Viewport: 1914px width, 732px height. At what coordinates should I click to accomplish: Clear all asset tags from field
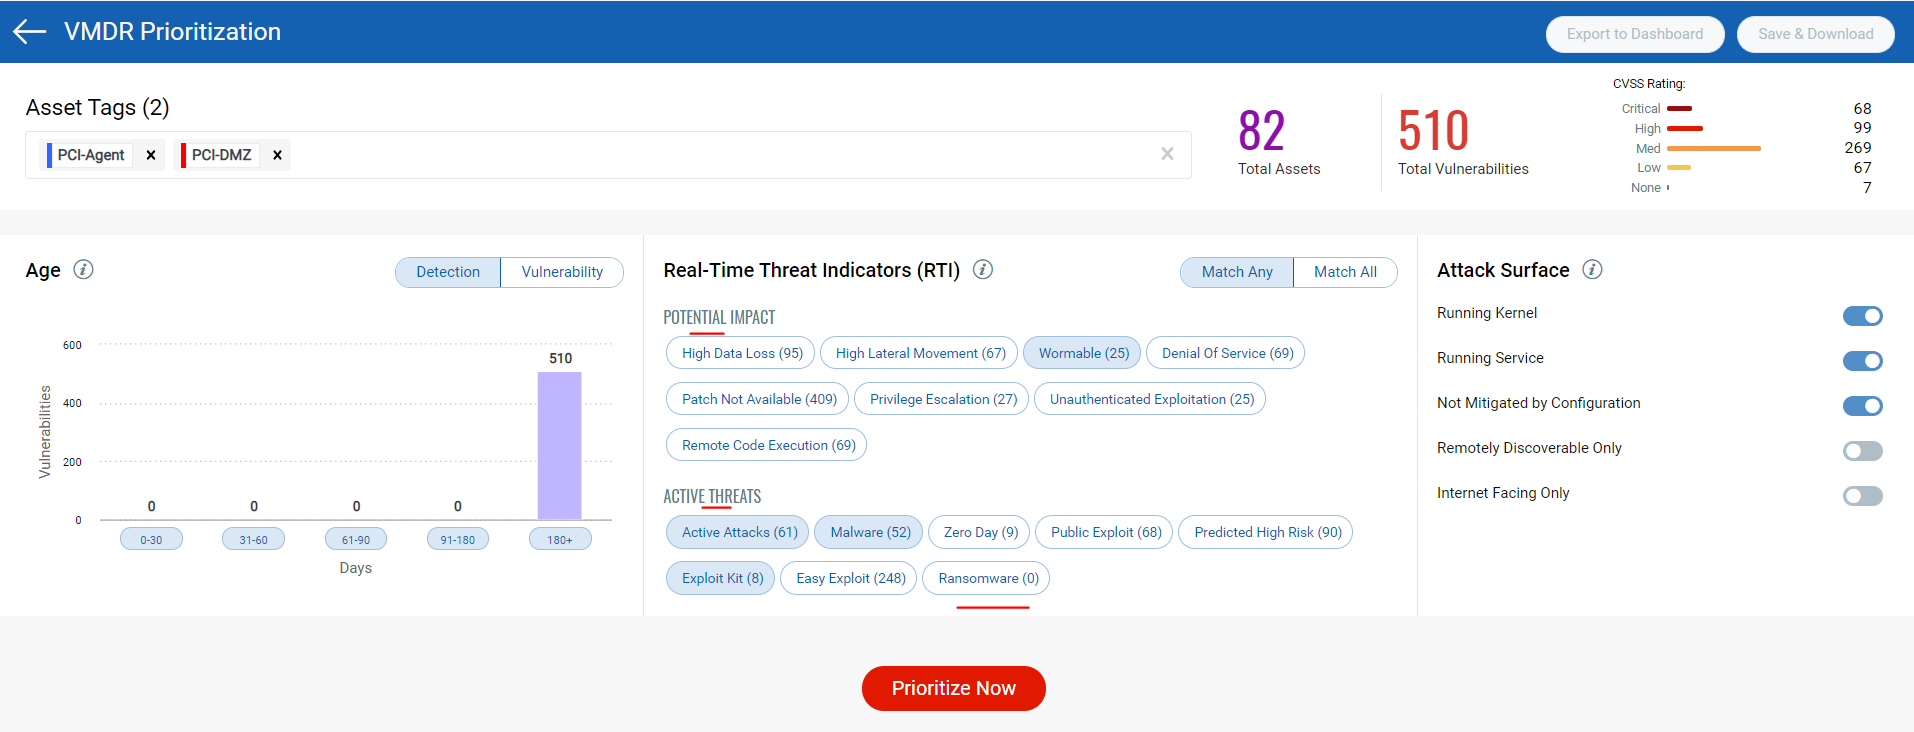click(x=1167, y=154)
